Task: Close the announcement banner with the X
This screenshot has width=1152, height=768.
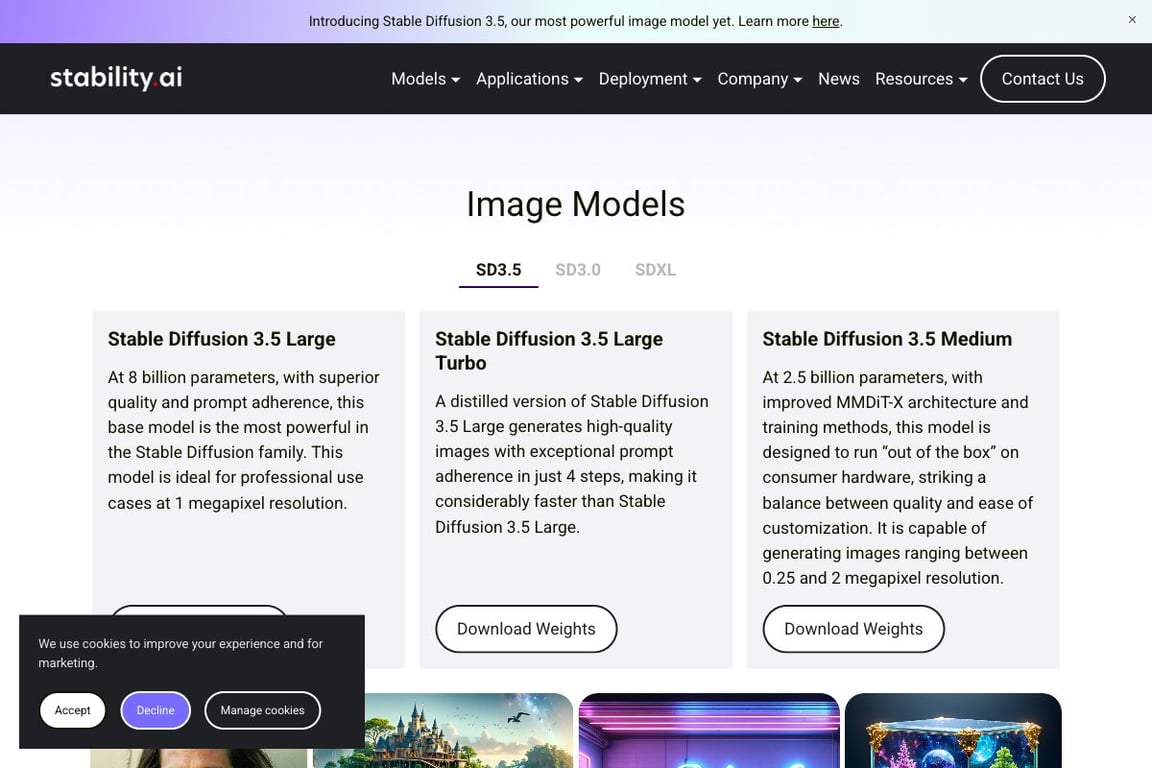Action: point(1131,20)
